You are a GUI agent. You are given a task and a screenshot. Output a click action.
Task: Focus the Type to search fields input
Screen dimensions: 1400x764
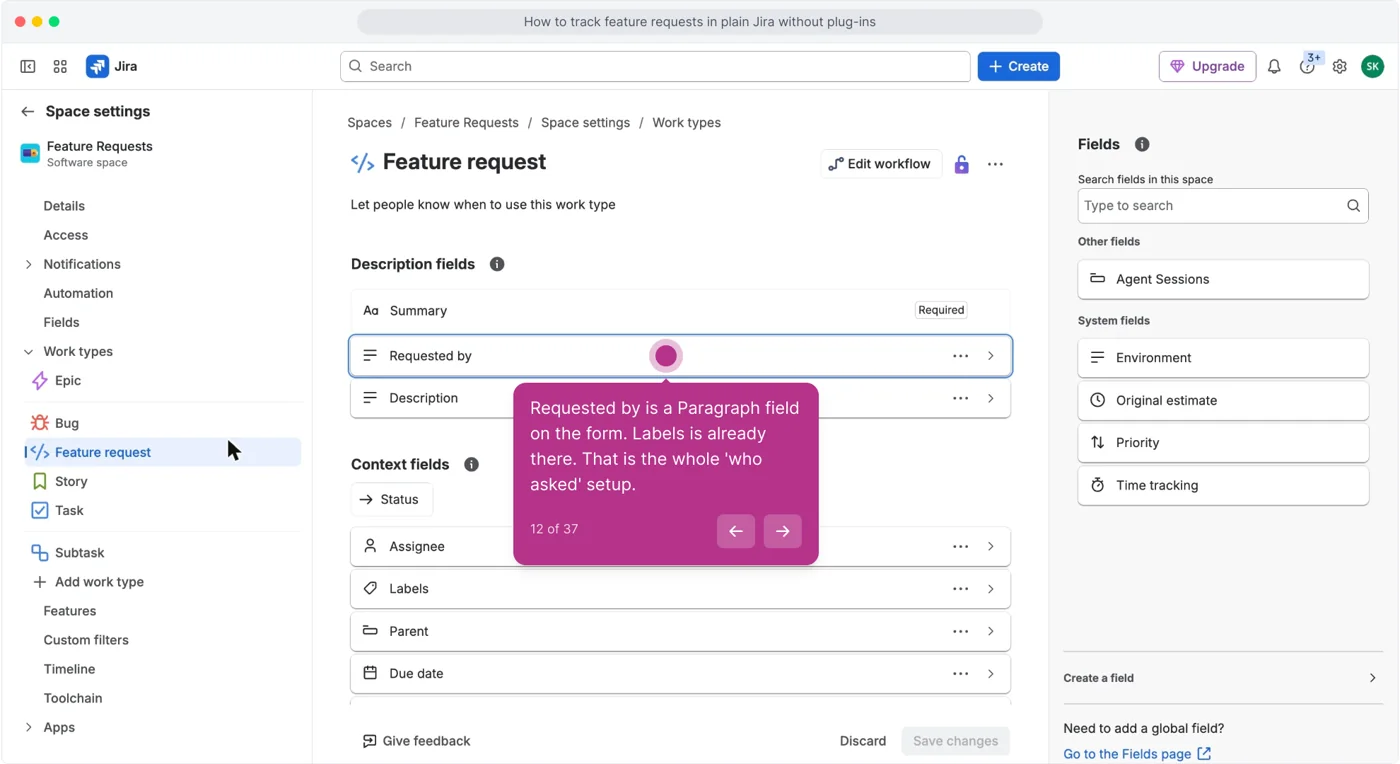pyautogui.click(x=1222, y=206)
